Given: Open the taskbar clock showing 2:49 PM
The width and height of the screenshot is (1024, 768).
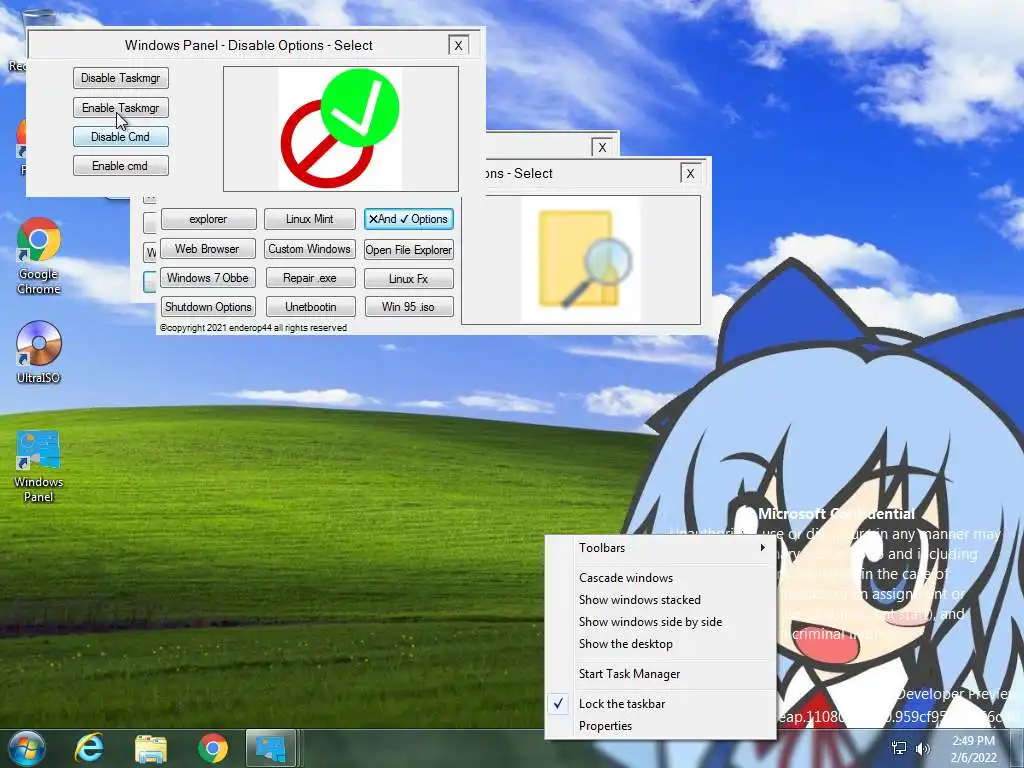Looking at the screenshot, I should tap(974, 749).
